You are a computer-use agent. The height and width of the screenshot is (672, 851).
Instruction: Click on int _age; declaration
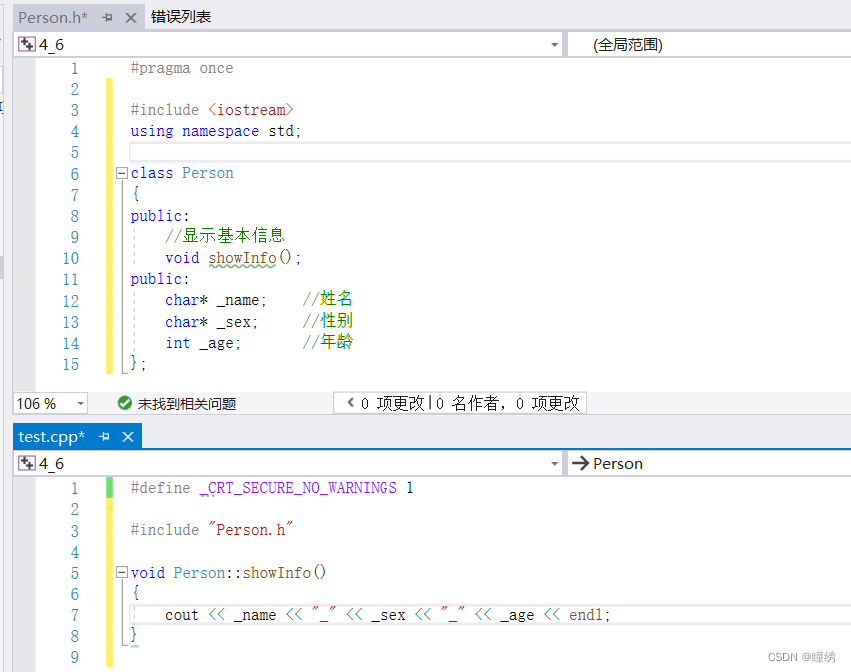pyautogui.click(x=202, y=343)
